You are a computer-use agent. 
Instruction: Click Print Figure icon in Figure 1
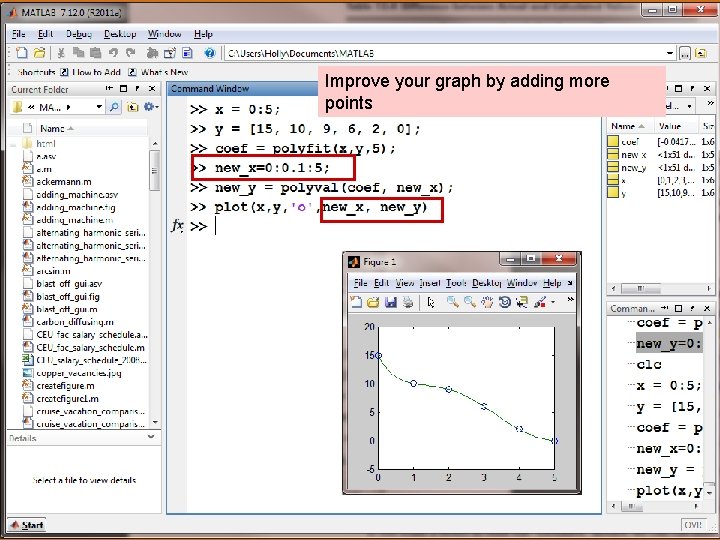tap(408, 302)
